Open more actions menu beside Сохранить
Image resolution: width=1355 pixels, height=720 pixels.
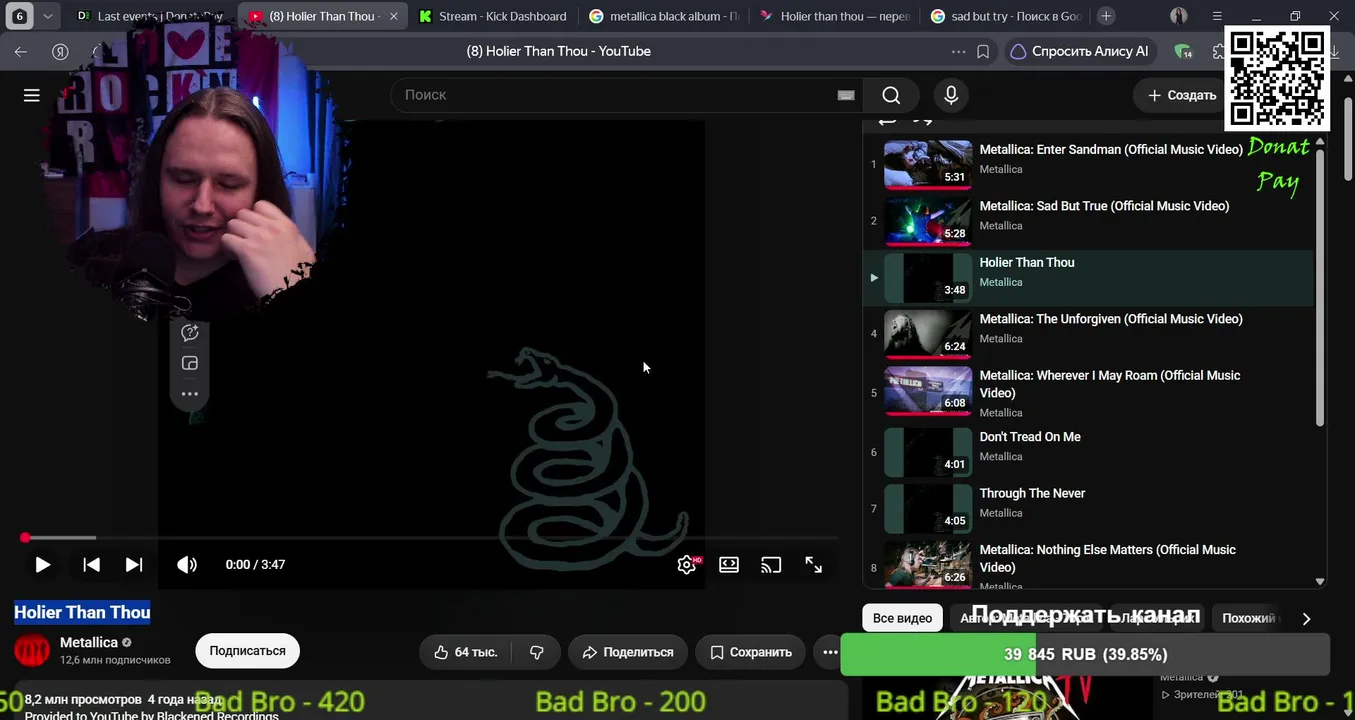point(830,652)
